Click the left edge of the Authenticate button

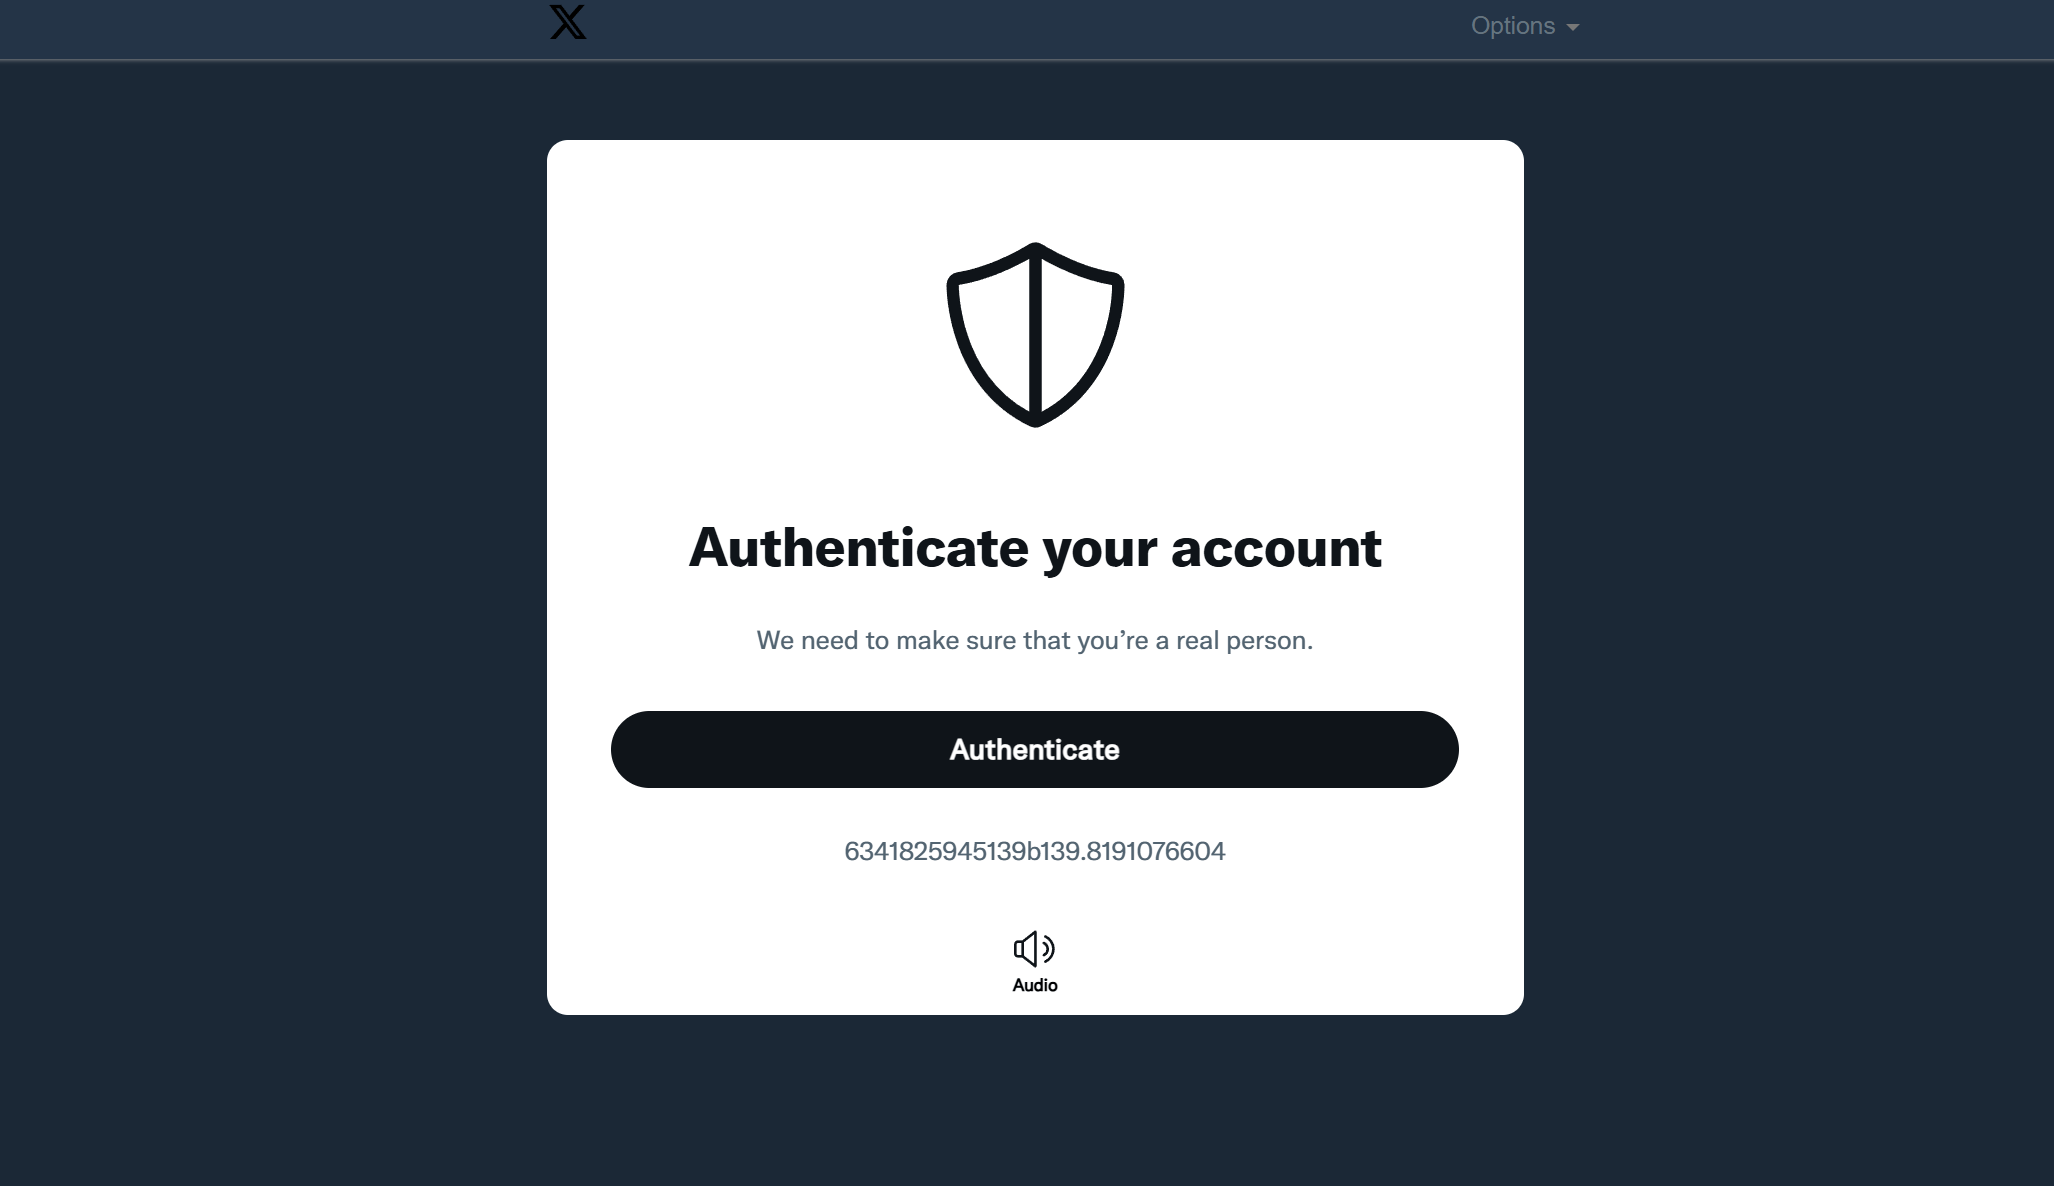point(625,749)
